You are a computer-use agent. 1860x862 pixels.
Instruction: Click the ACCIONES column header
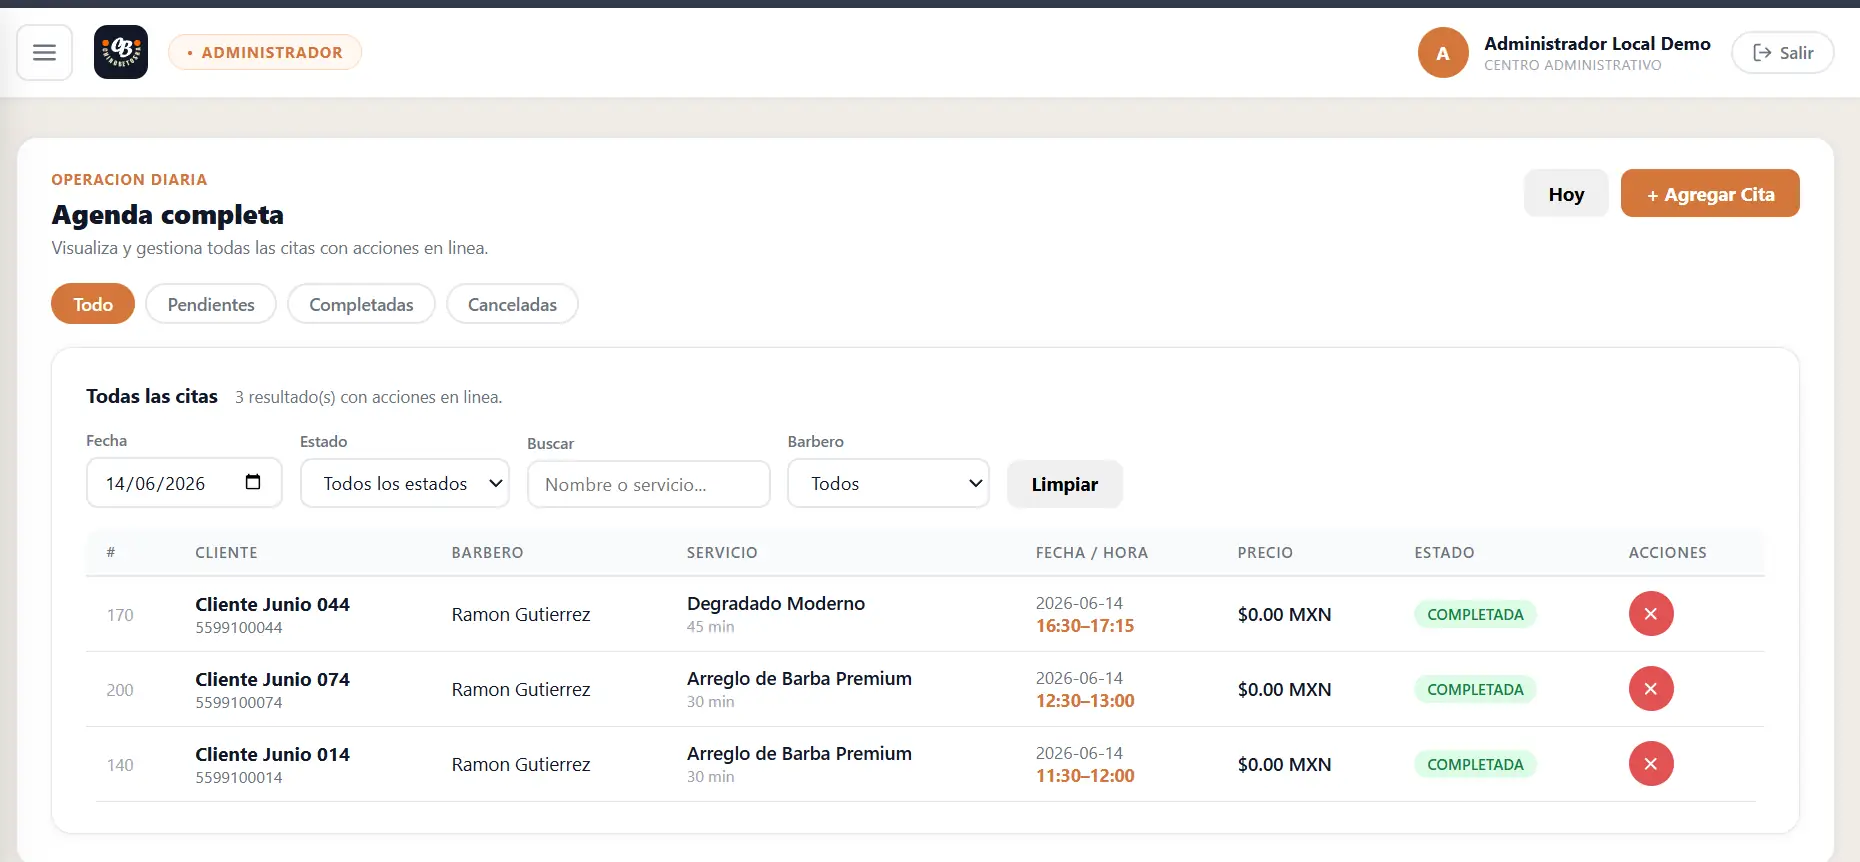coord(1667,552)
